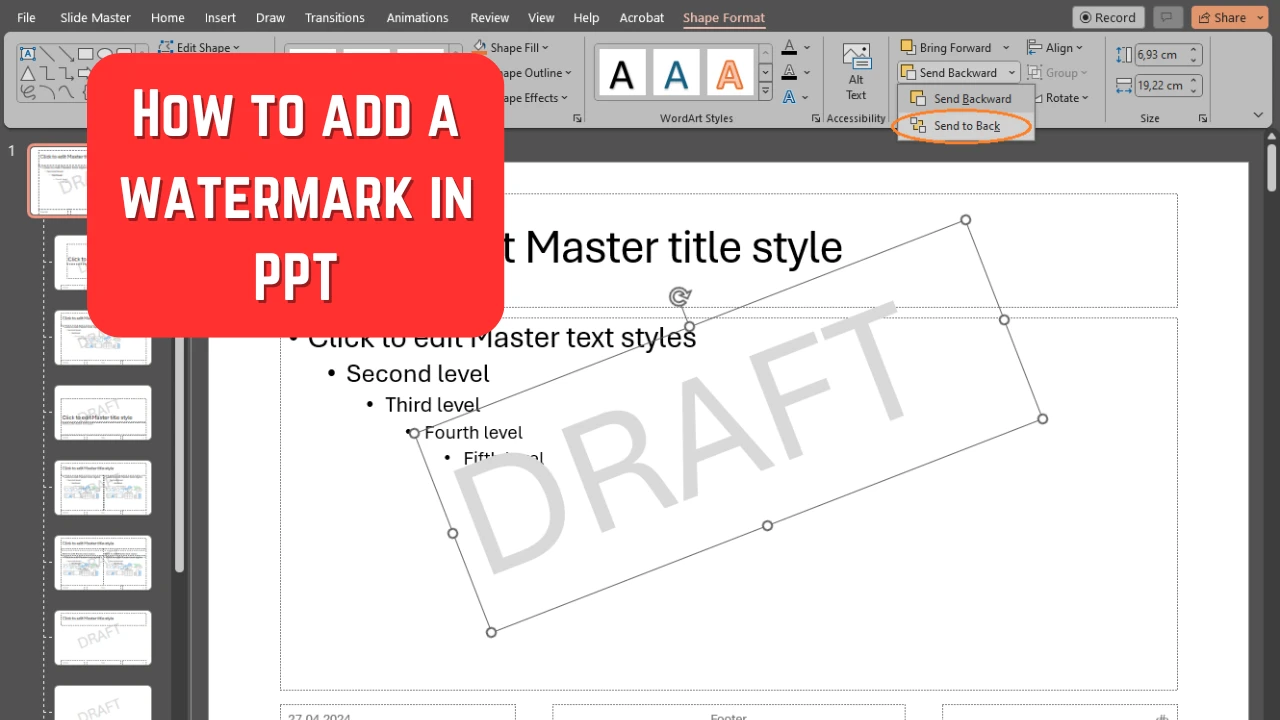The height and width of the screenshot is (720, 1280).
Task: Click the Text Fill color icon
Action: pos(789,47)
